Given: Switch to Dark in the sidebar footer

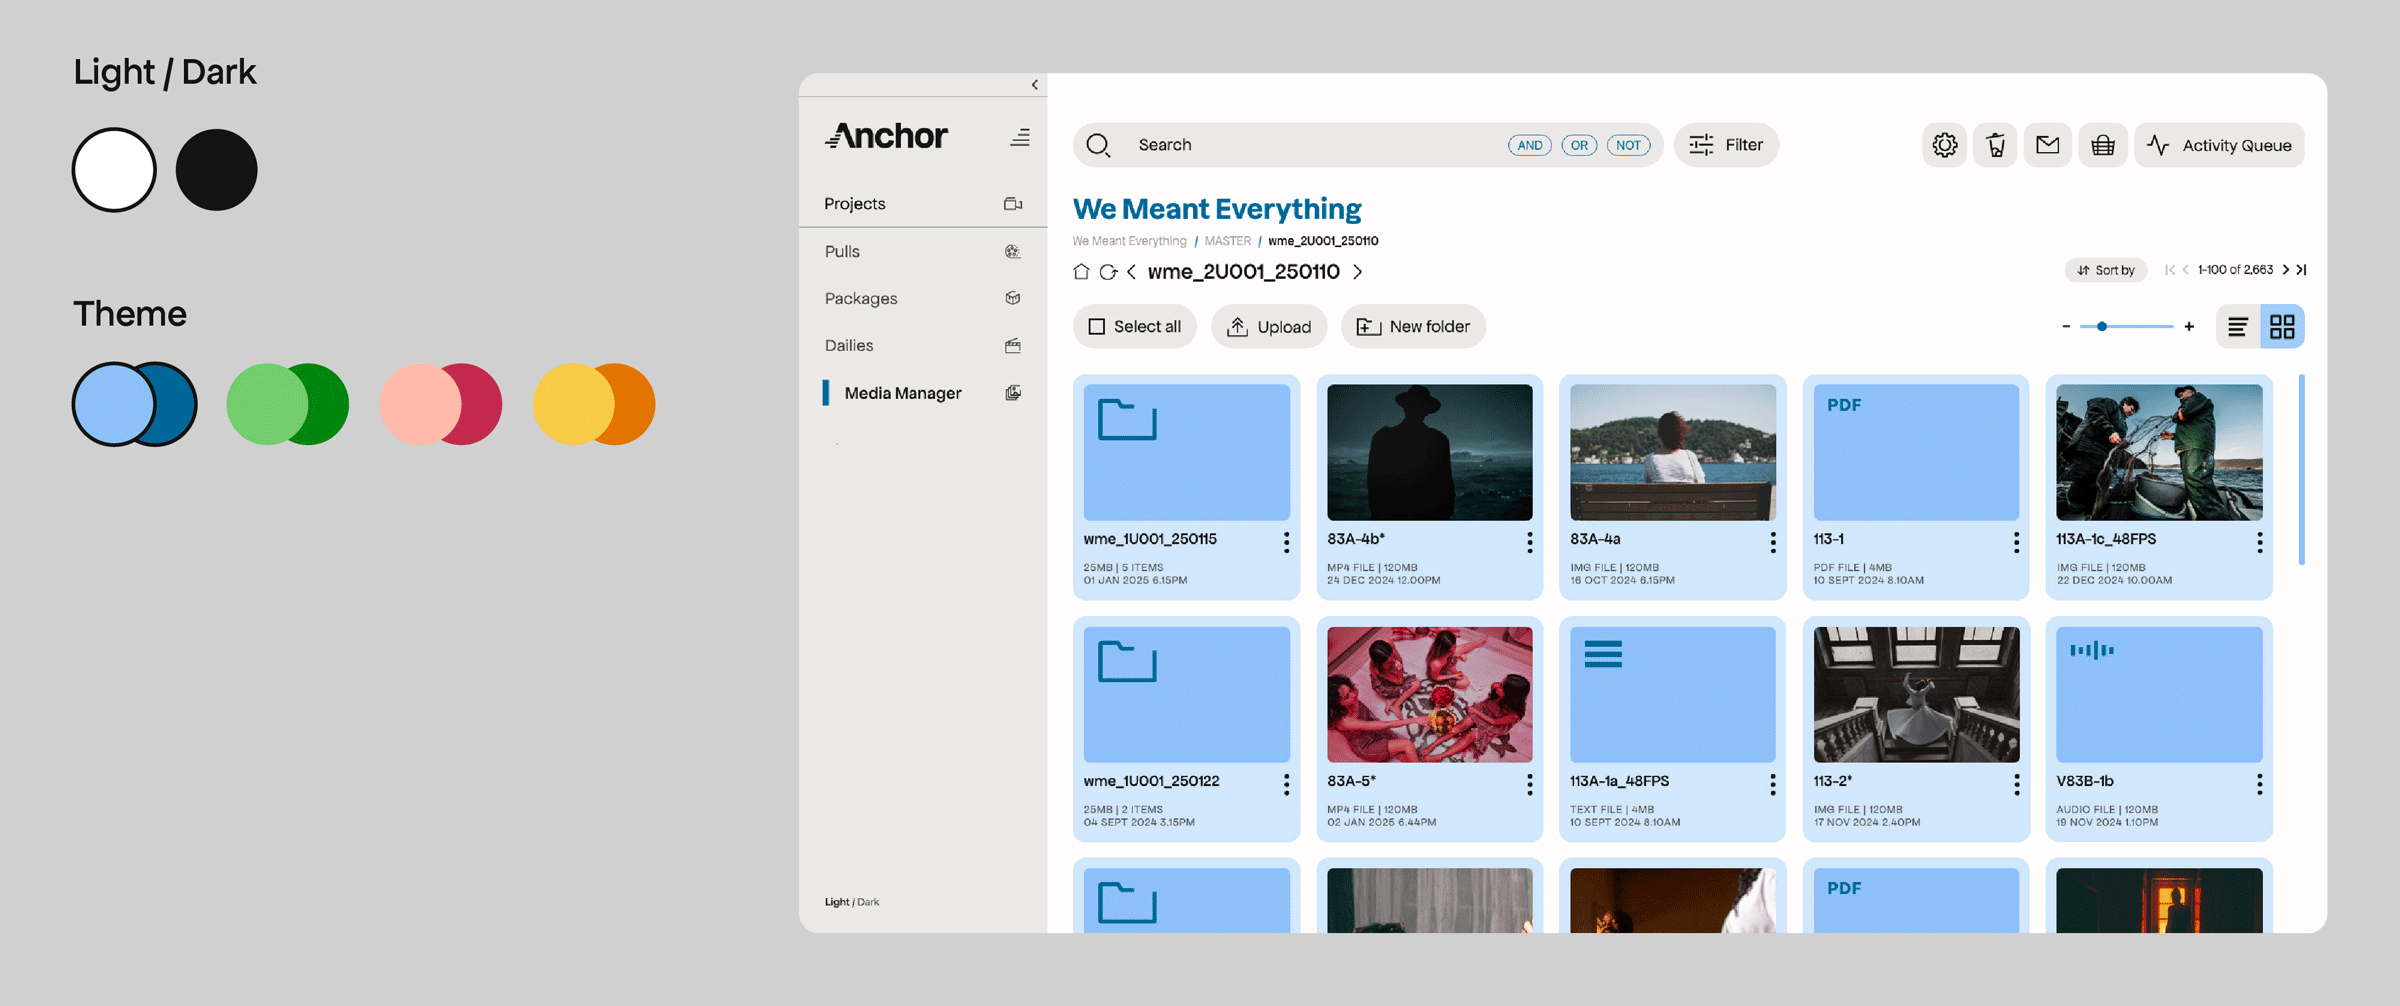Looking at the screenshot, I should tap(868, 902).
